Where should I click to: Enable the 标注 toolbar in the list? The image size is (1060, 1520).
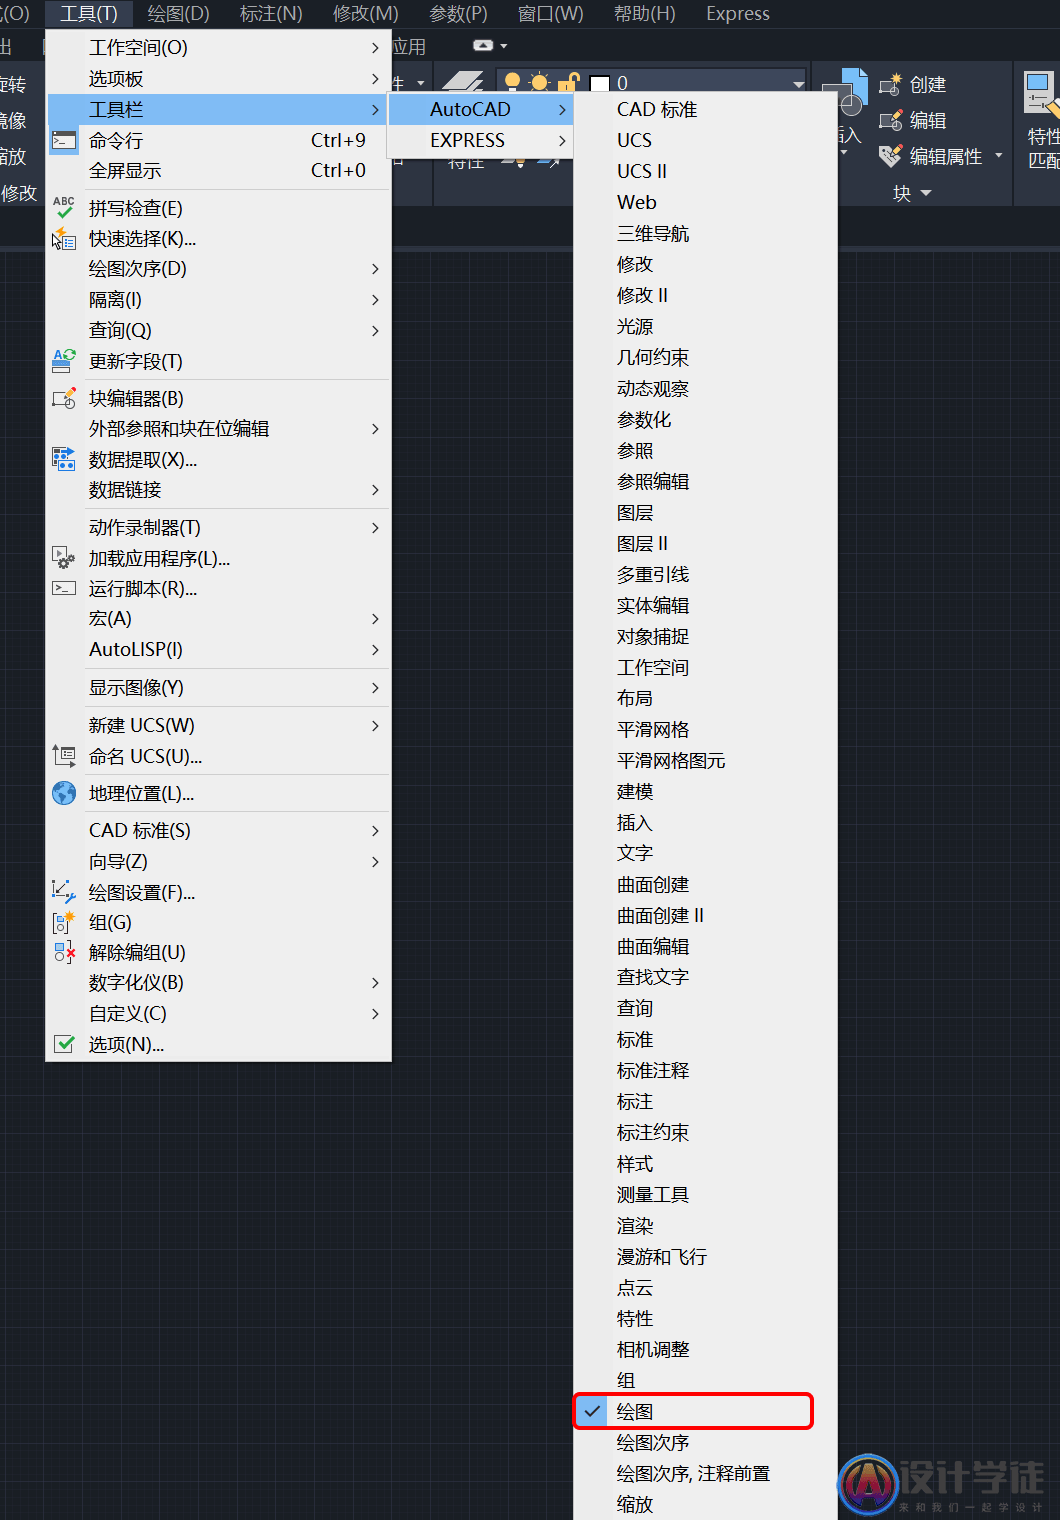click(x=705, y=1101)
